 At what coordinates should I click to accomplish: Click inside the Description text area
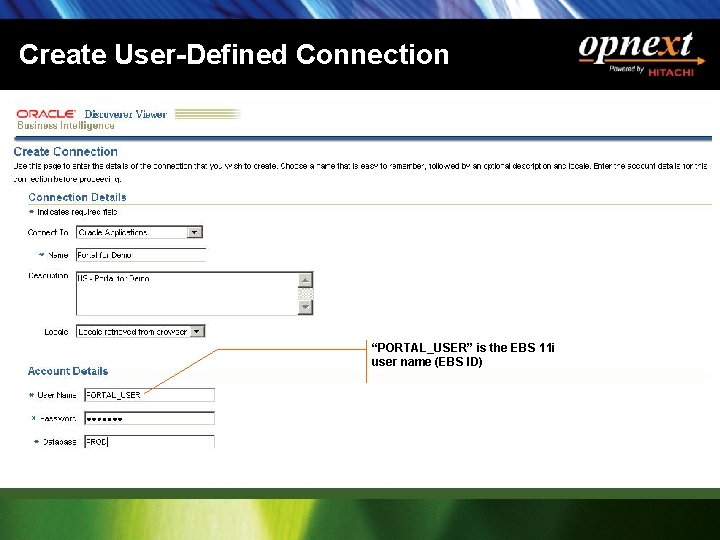[187, 293]
